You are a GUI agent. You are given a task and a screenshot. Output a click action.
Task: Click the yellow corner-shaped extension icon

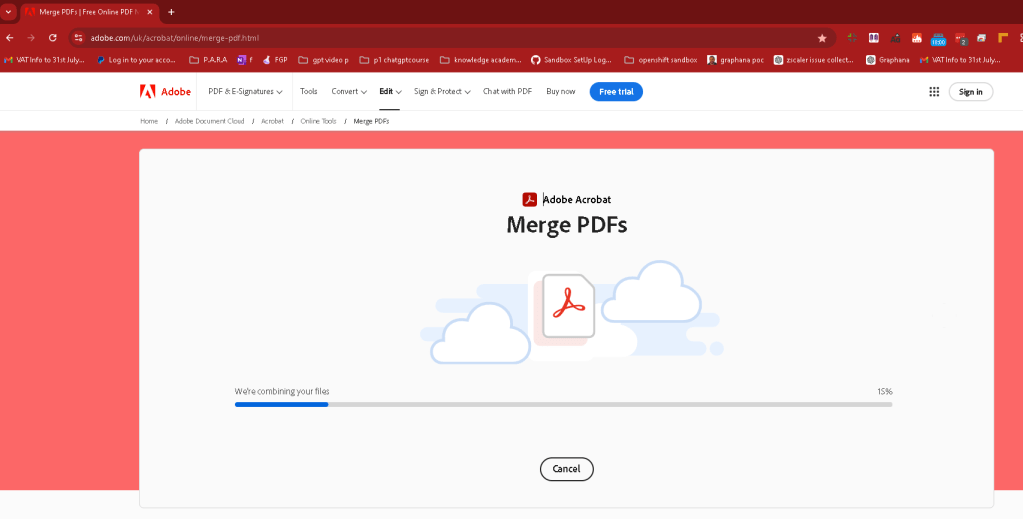(x=1003, y=38)
